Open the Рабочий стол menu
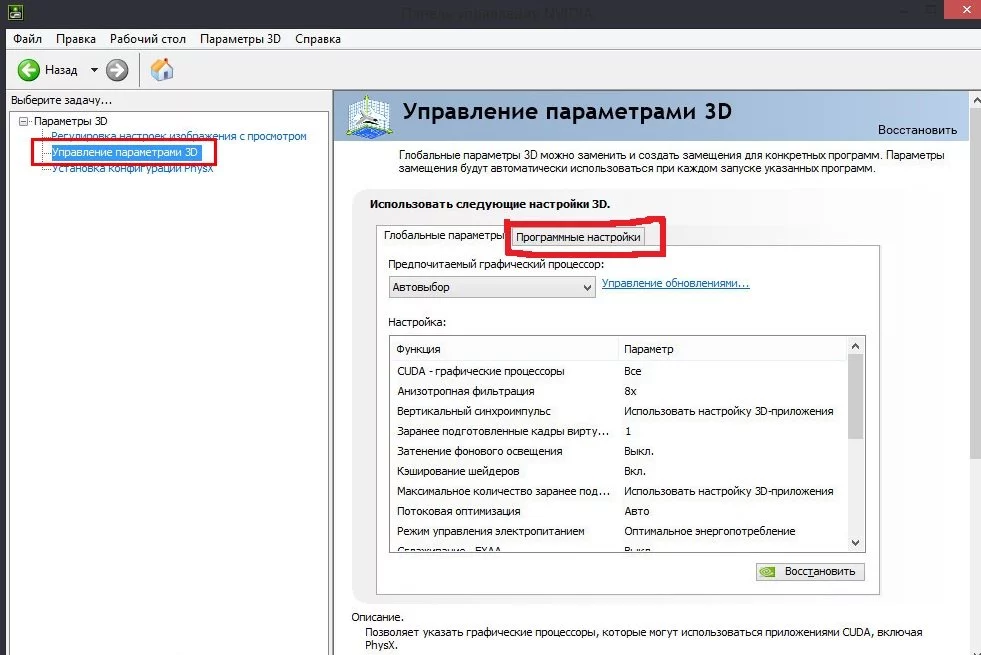The height and width of the screenshot is (655, 981). tap(148, 39)
